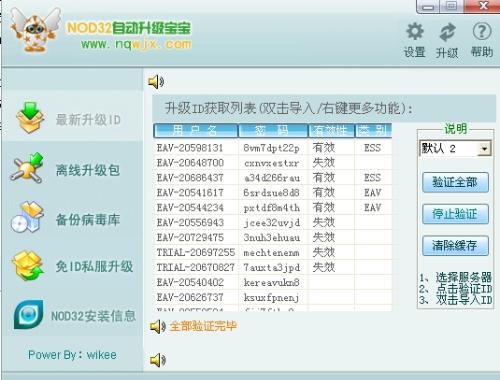Viewport: 500px width, 380px height.
Task: Expand the 默认 2 server dropdown
Action: pos(484,148)
